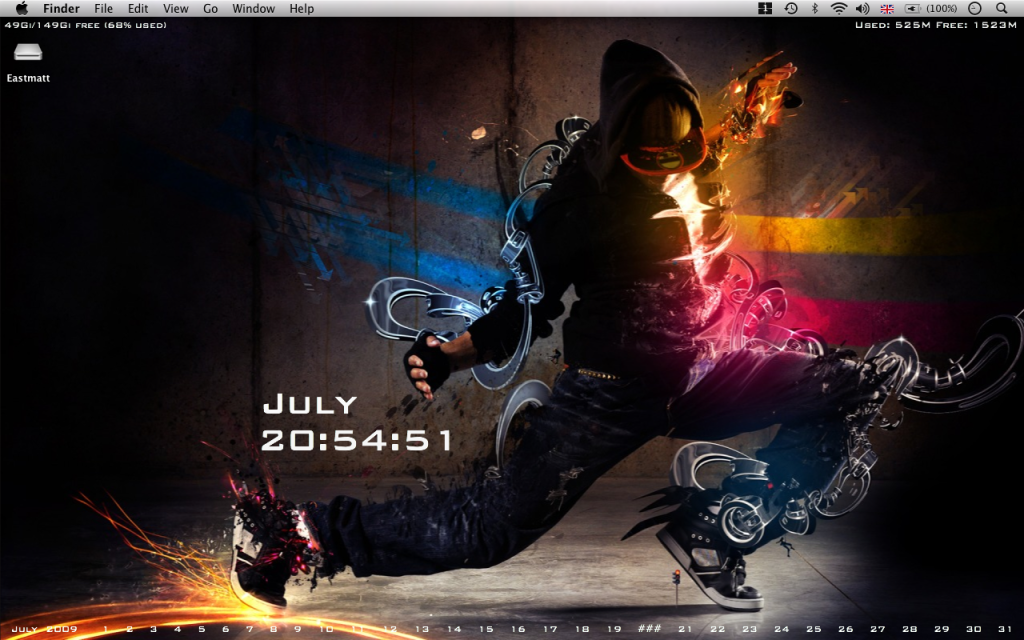The image size is (1024, 640).
Task: Open the Wi-Fi status menu
Action: point(839,8)
